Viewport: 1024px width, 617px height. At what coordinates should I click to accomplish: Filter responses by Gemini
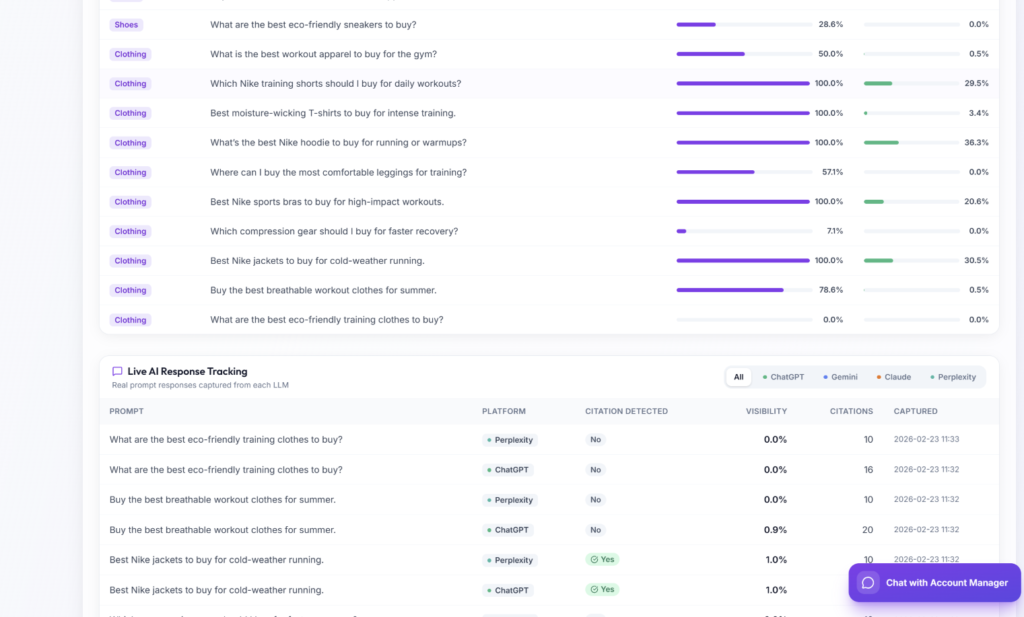[x=840, y=377]
